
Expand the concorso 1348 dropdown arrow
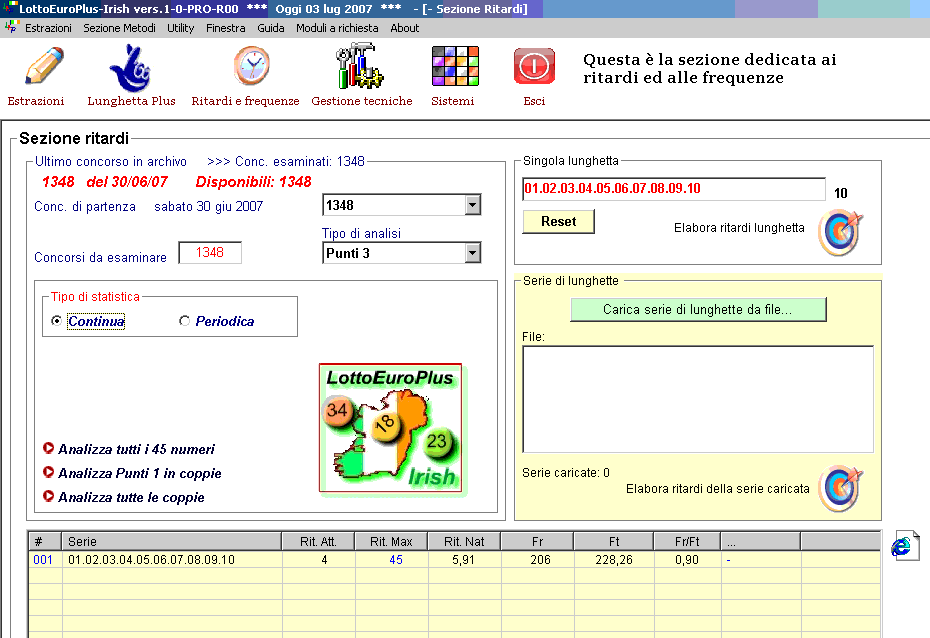click(472, 205)
